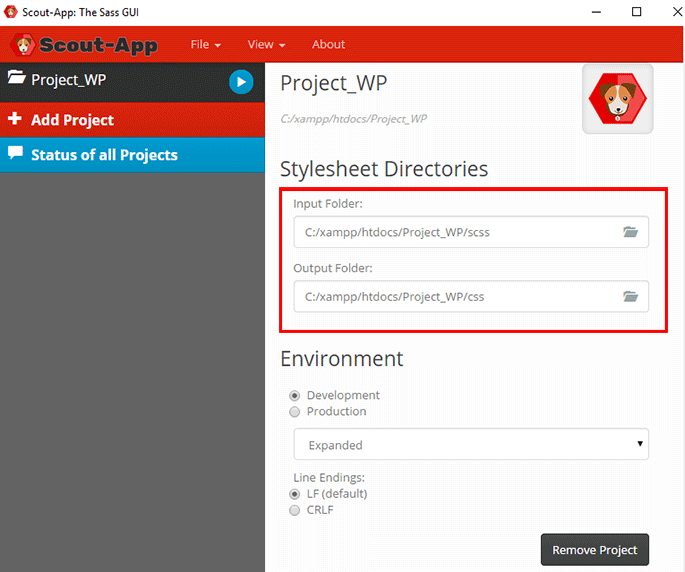Select the Development environment radio button
This screenshot has width=685, height=572.
coord(294,396)
